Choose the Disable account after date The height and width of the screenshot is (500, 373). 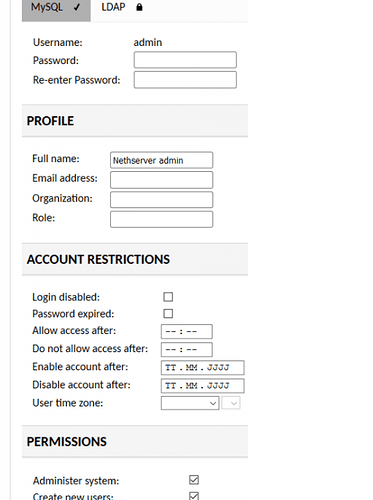pos(203,386)
